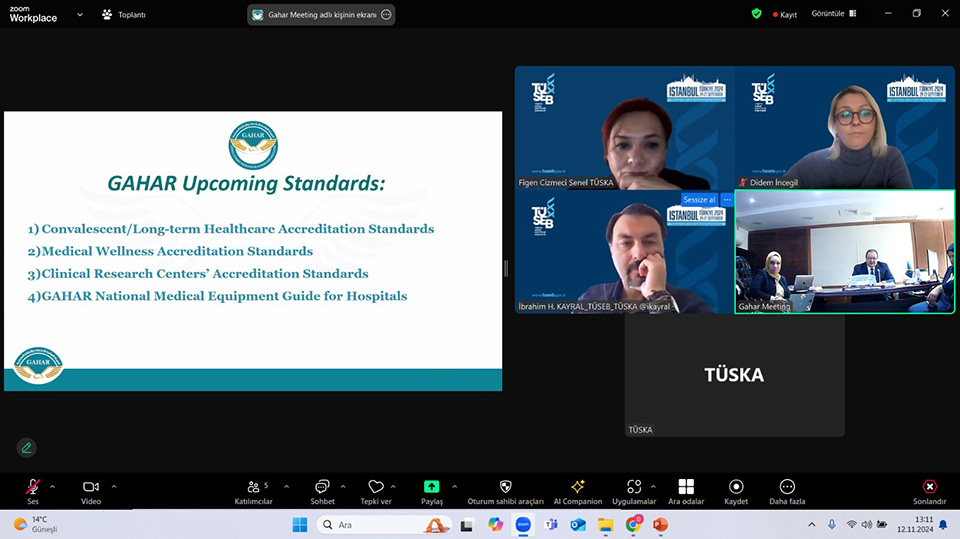The height and width of the screenshot is (539, 960).
Task: Click the Tepki ver reactions heart icon
Action: pyautogui.click(x=376, y=487)
